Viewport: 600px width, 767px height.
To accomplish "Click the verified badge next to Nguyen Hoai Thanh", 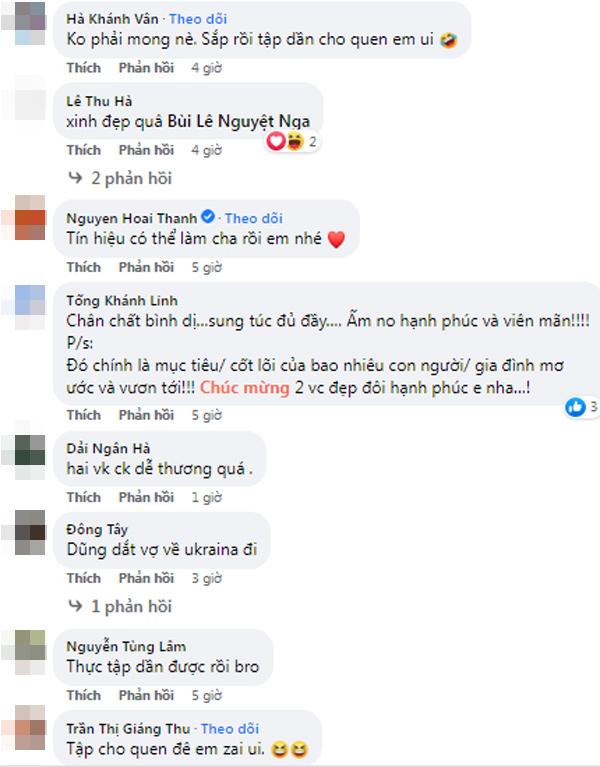I will [x=208, y=217].
